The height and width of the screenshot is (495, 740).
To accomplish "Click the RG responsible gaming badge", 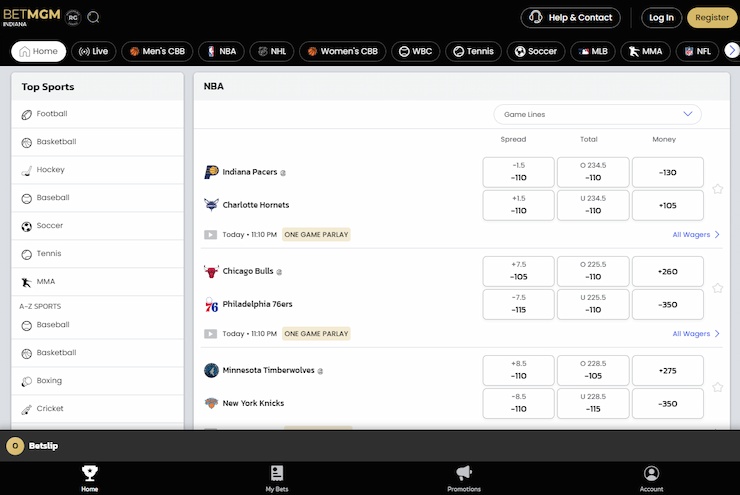I will (x=73, y=17).
